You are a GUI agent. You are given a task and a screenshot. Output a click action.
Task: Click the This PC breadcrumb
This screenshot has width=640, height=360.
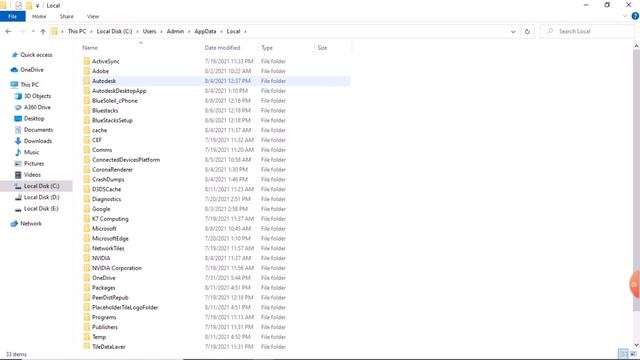(77, 31)
